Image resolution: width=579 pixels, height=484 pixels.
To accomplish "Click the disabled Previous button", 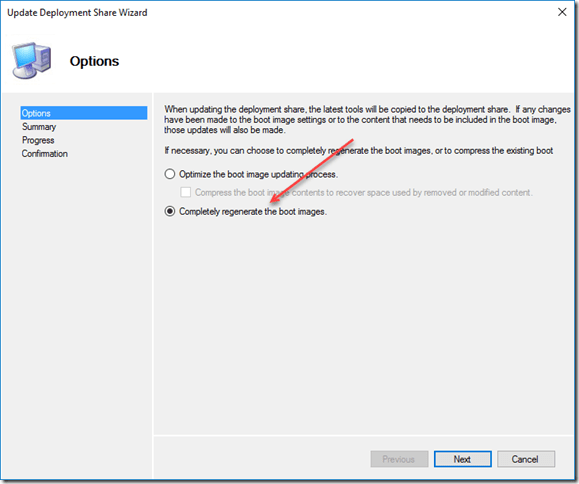I will 399,459.
